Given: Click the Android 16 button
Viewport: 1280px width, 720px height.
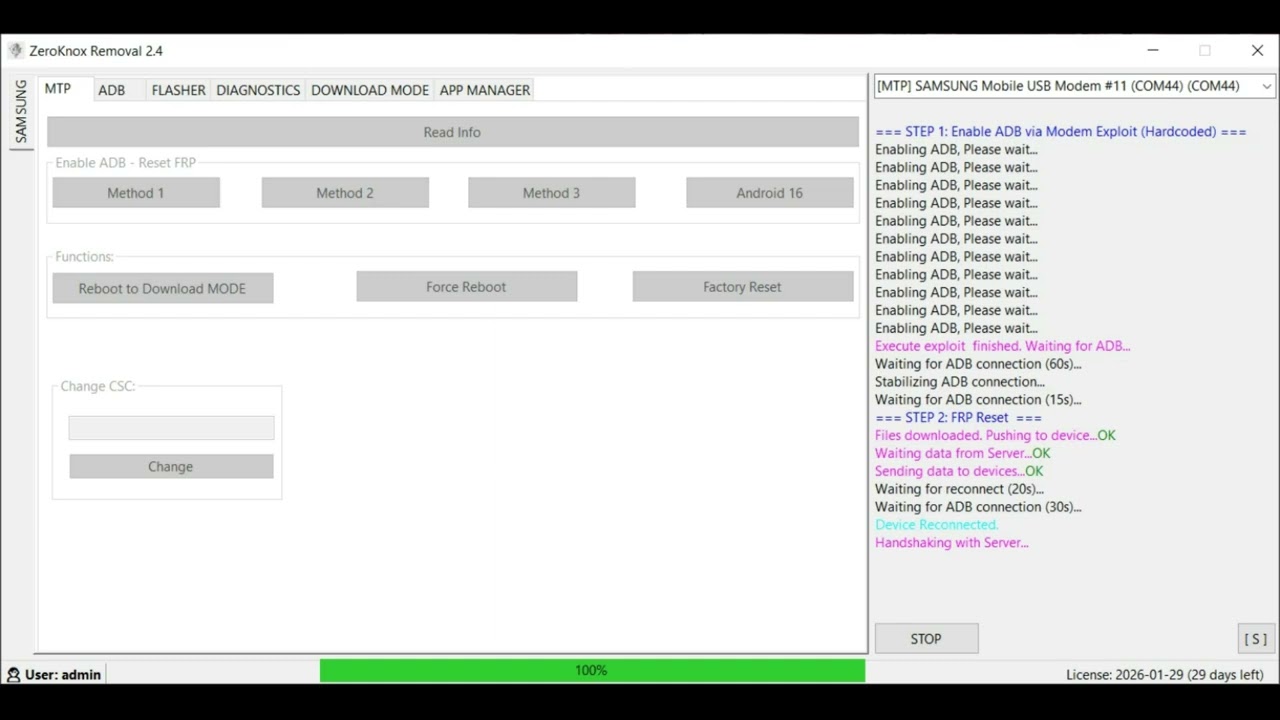Looking at the screenshot, I should (x=769, y=193).
